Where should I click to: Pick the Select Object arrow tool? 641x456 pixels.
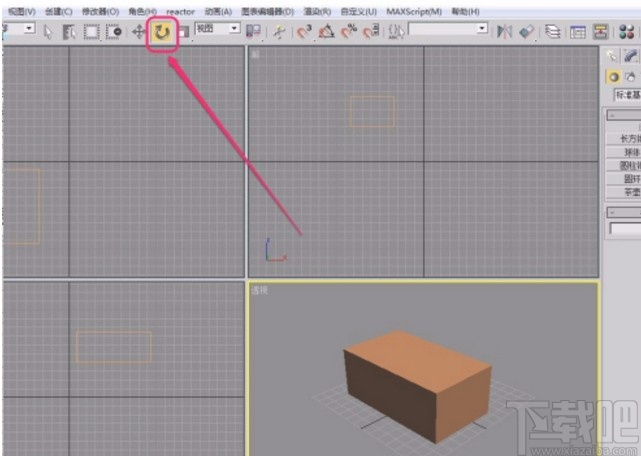pyautogui.click(x=48, y=31)
